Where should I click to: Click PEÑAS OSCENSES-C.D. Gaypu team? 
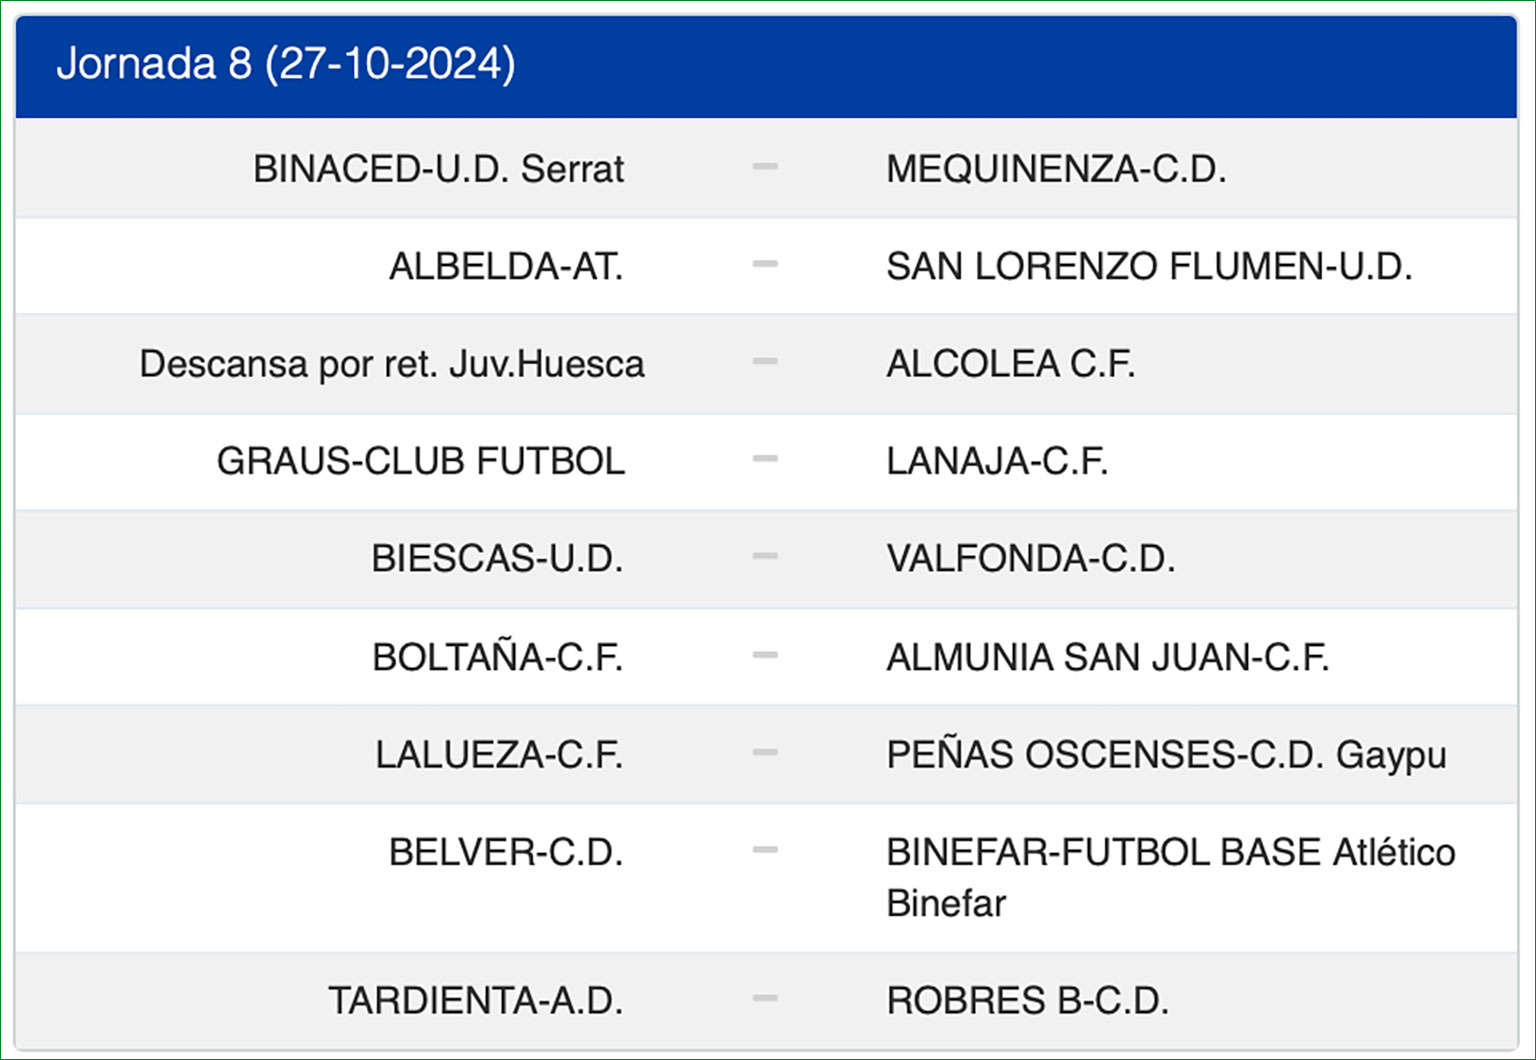(x=1166, y=754)
